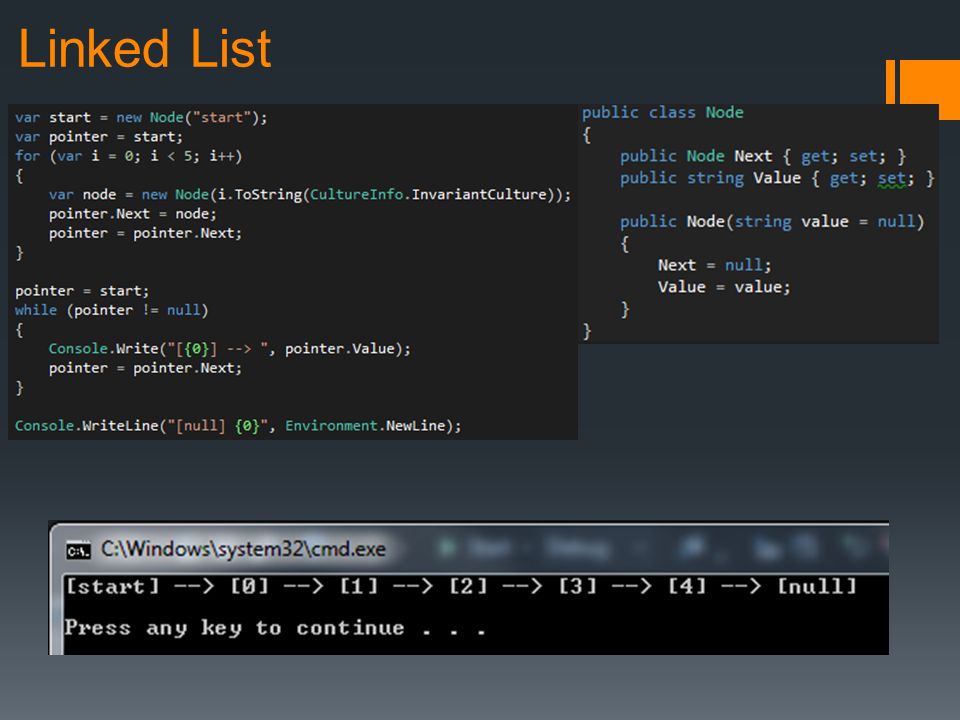Image resolution: width=960 pixels, height=720 pixels.
Task: Click the line containing CultureInfo.InvariantCulture
Action: point(310,195)
